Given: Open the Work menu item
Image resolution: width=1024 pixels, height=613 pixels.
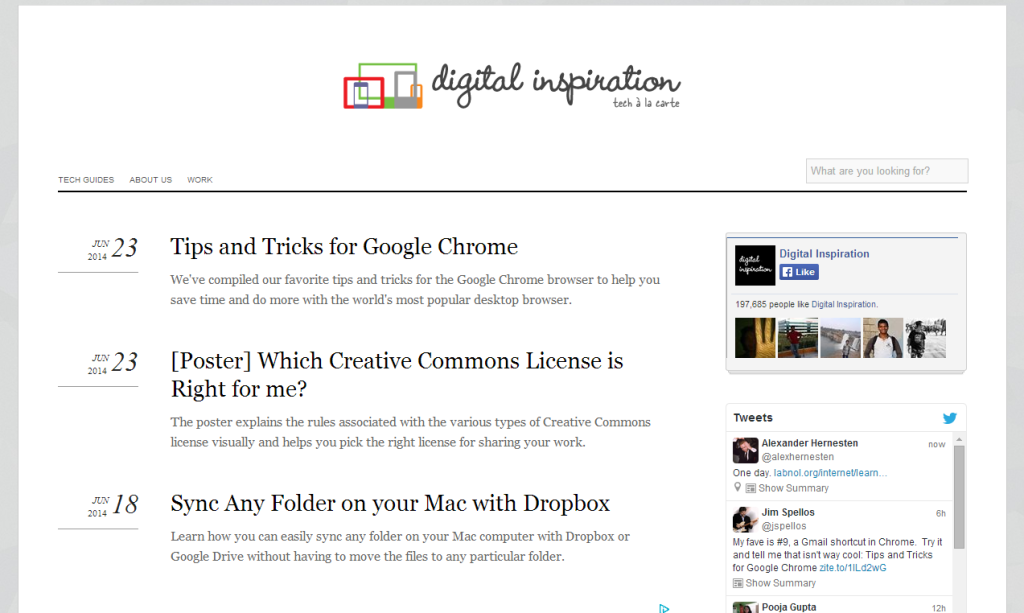Looking at the screenshot, I should pos(200,180).
